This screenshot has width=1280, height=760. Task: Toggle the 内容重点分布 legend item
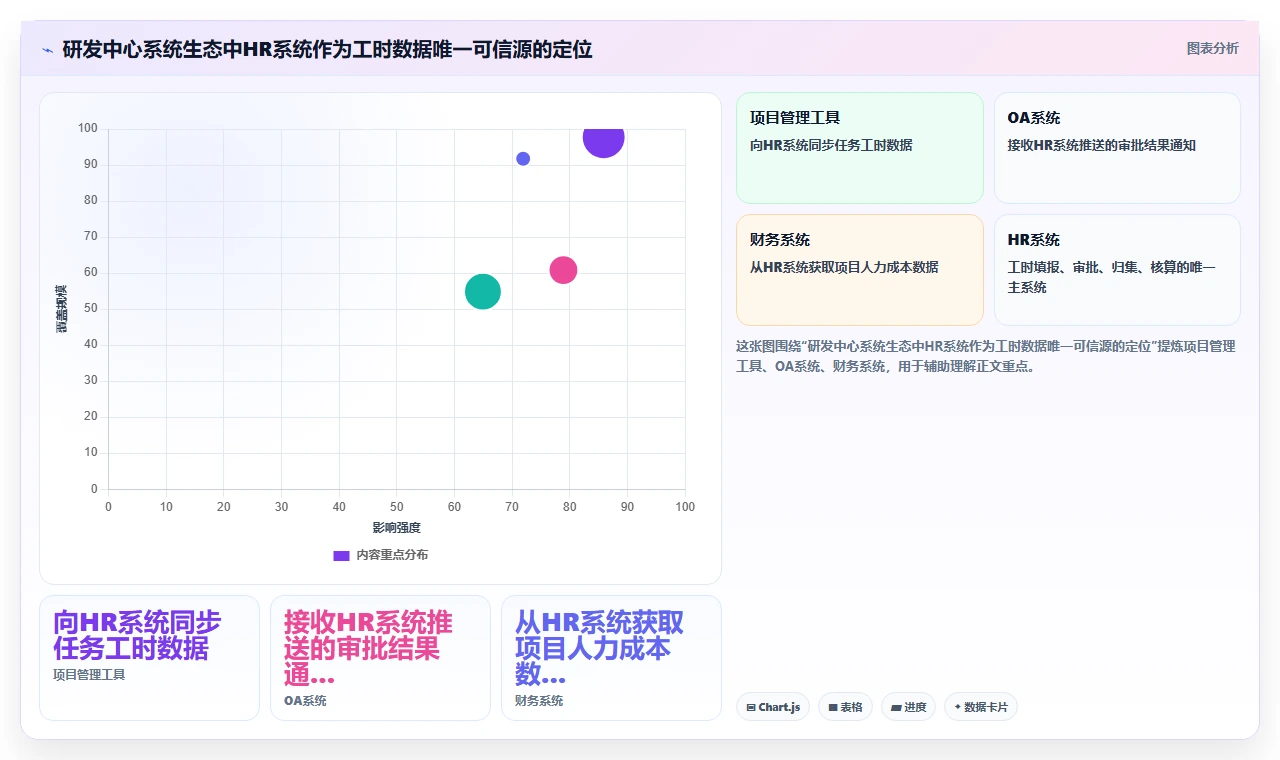380,555
